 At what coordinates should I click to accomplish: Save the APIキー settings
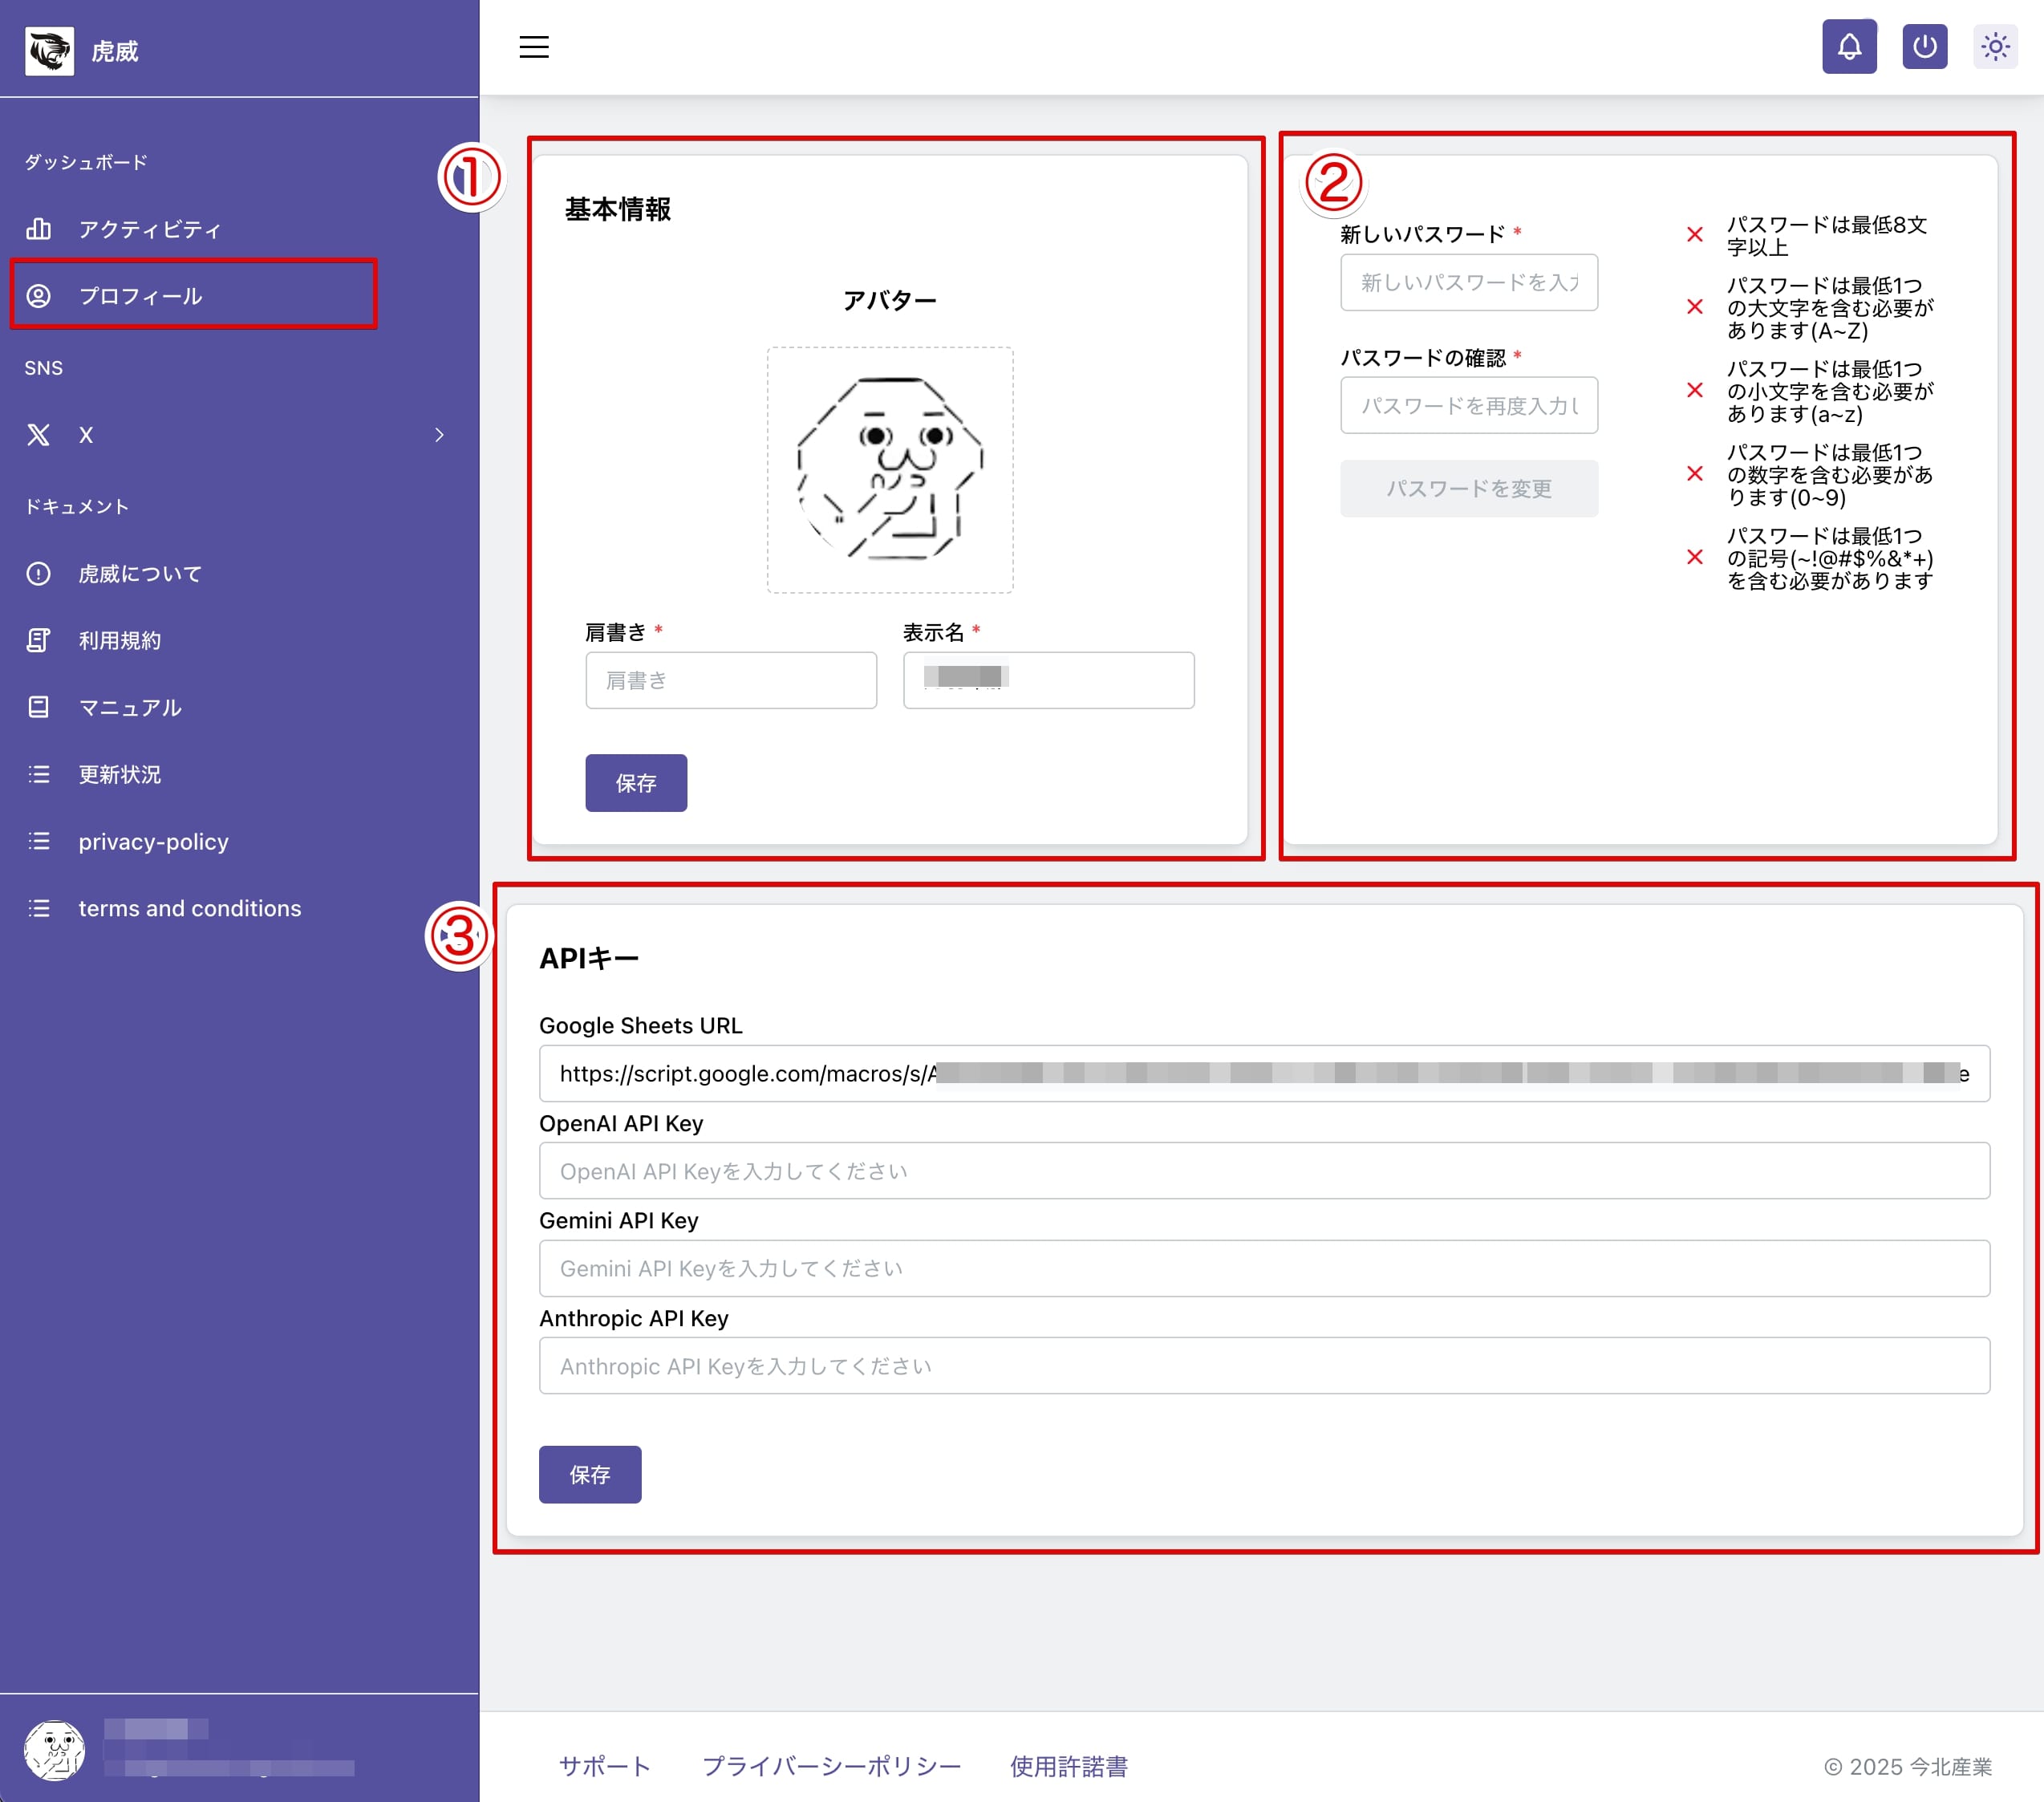tap(590, 1474)
